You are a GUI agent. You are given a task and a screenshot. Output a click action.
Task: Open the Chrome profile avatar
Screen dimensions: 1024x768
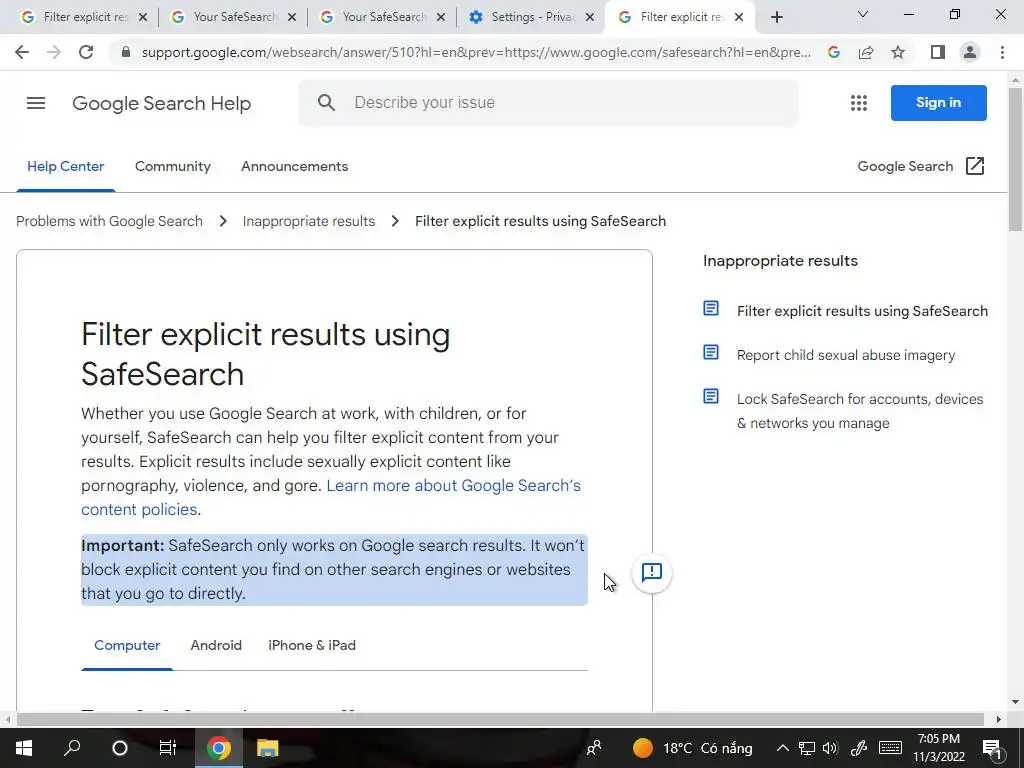coord(970,52)
